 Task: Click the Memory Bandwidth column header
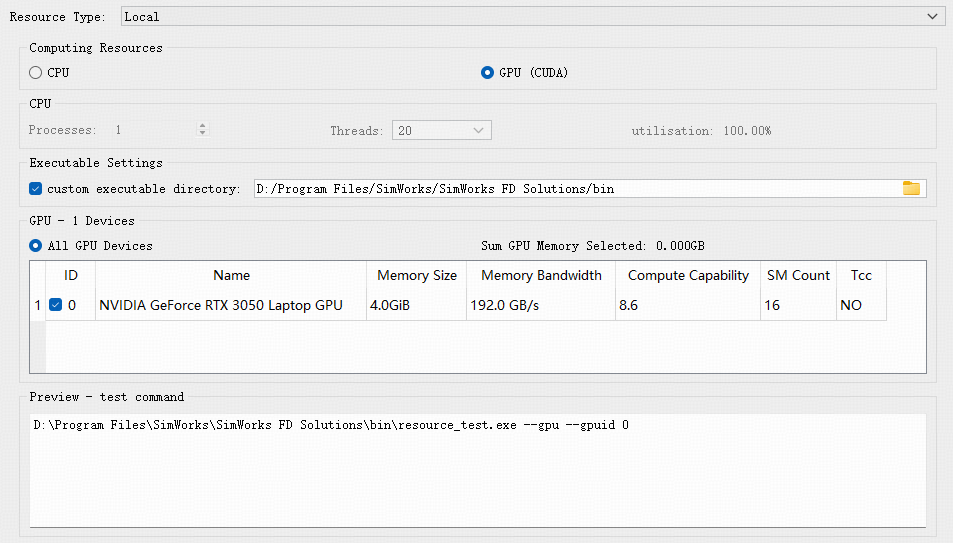coord(541,276)
